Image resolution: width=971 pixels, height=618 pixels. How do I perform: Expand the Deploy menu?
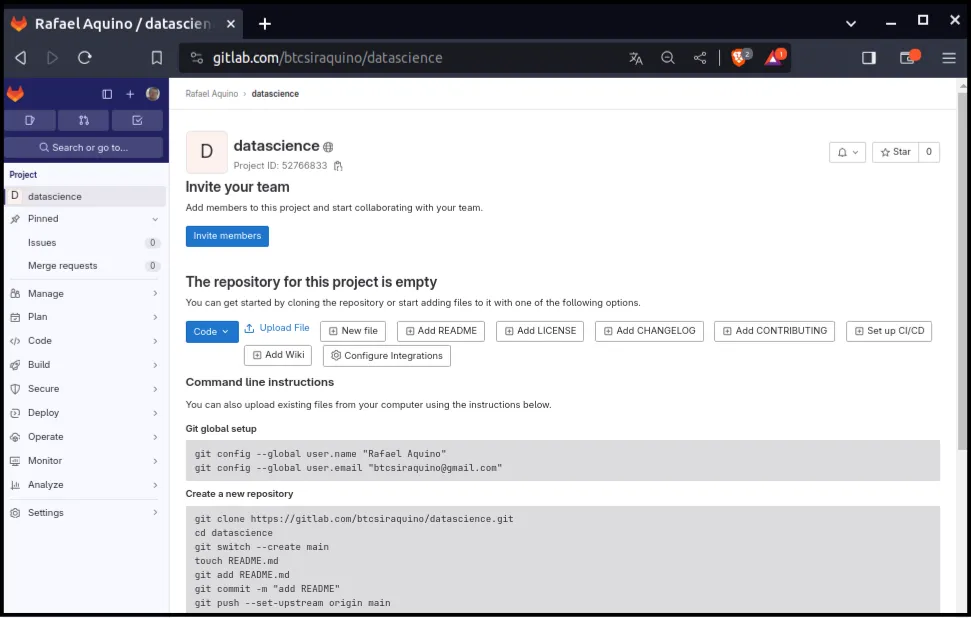point(85,413)
